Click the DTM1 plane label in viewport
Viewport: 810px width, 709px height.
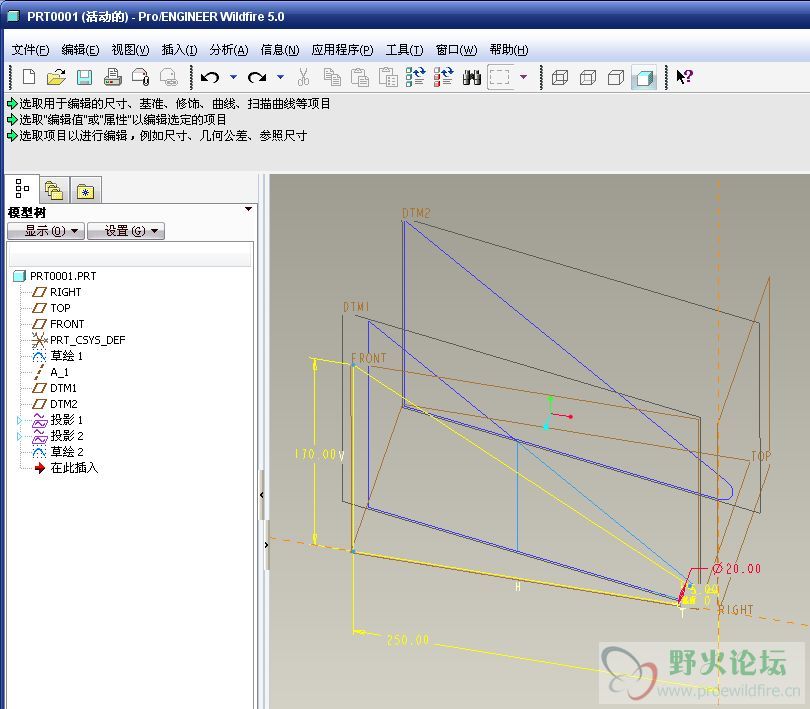pos(357,307)
